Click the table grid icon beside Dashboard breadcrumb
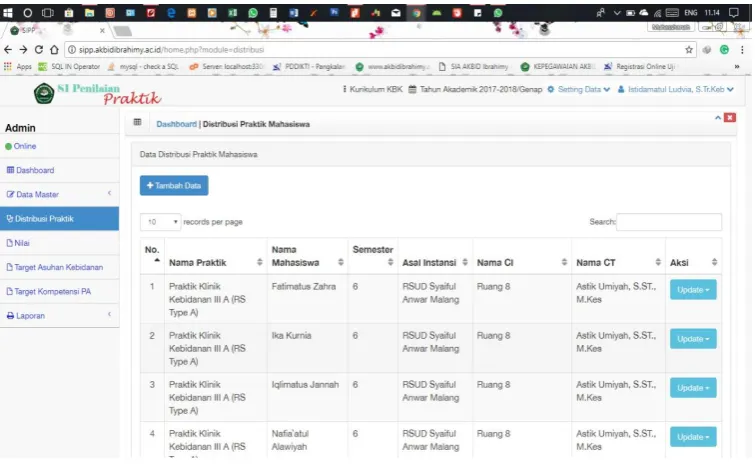Image resolution: width=755 pixels, height=466 pixels. (x=137, y=122)
